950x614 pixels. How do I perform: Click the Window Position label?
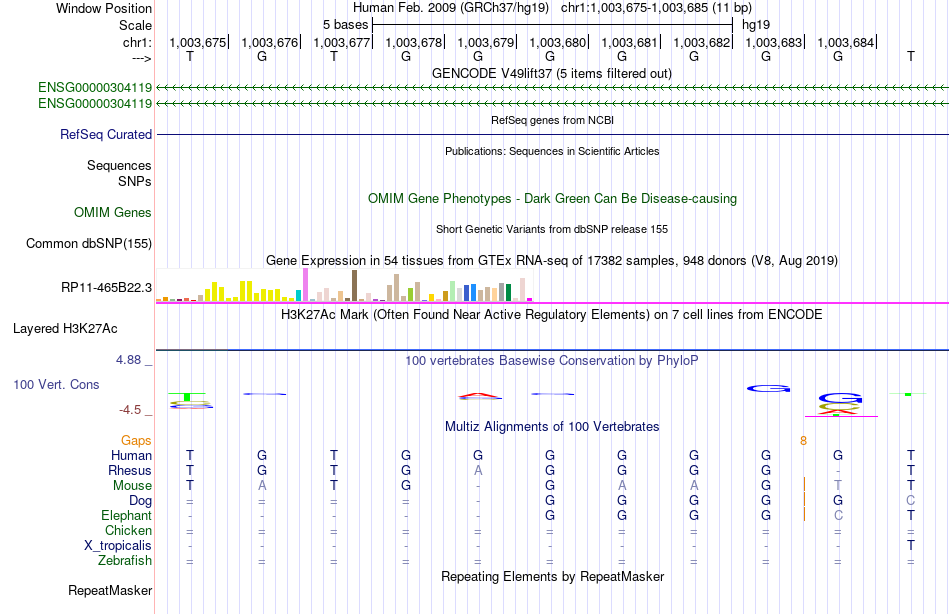coord(104,8)
